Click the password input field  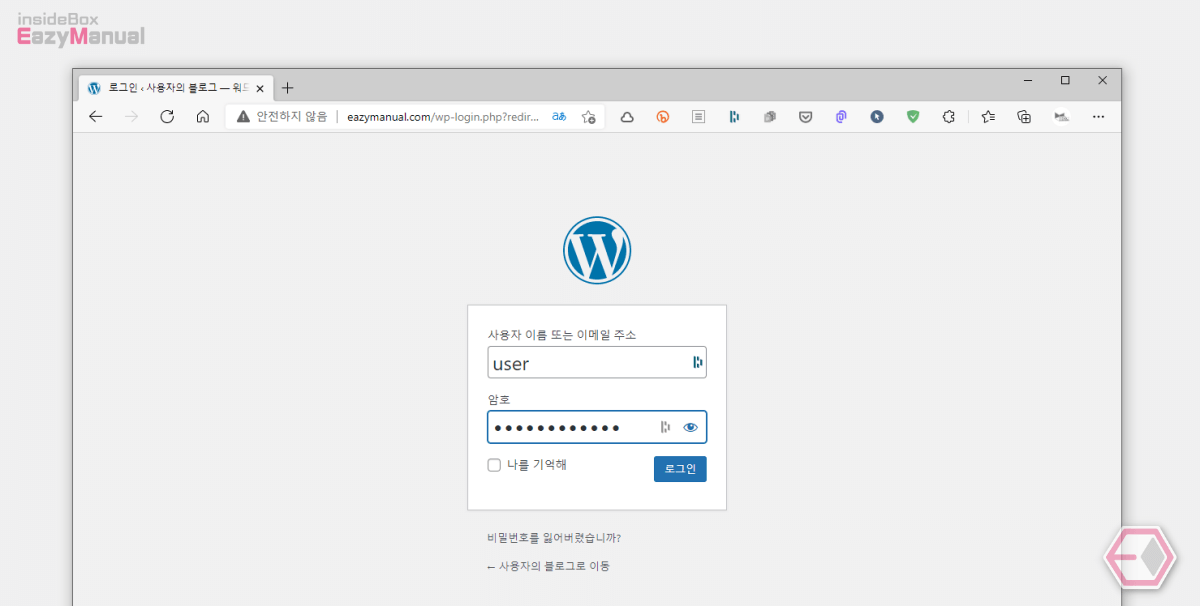(597, 427)
